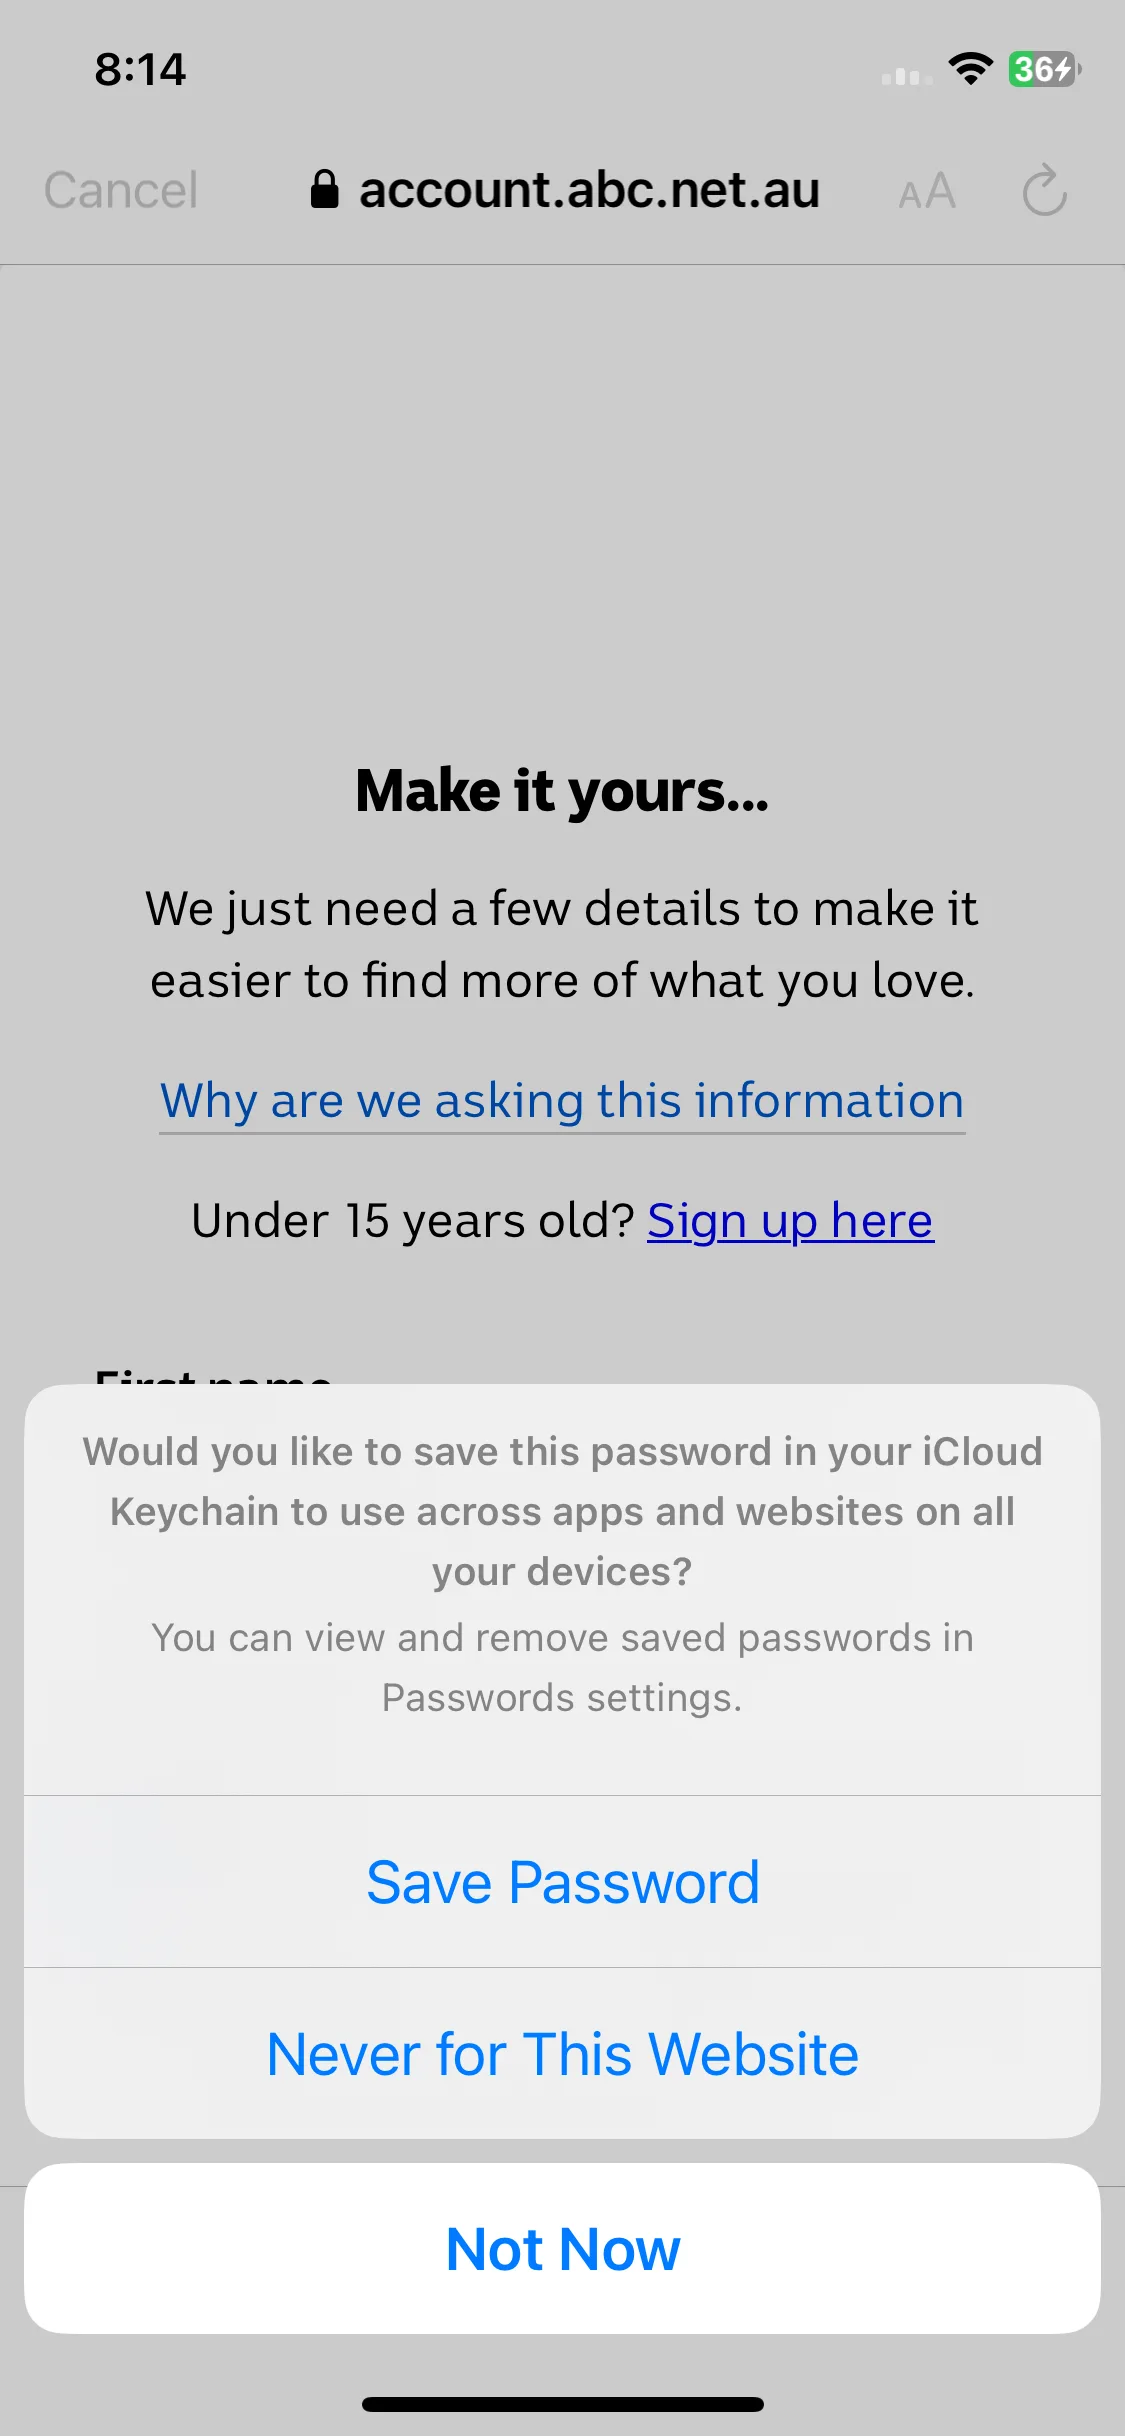Screen dimensions: 1125x2436
Task: Tap the reload page icon
Action: click(x=1045, y=190)
